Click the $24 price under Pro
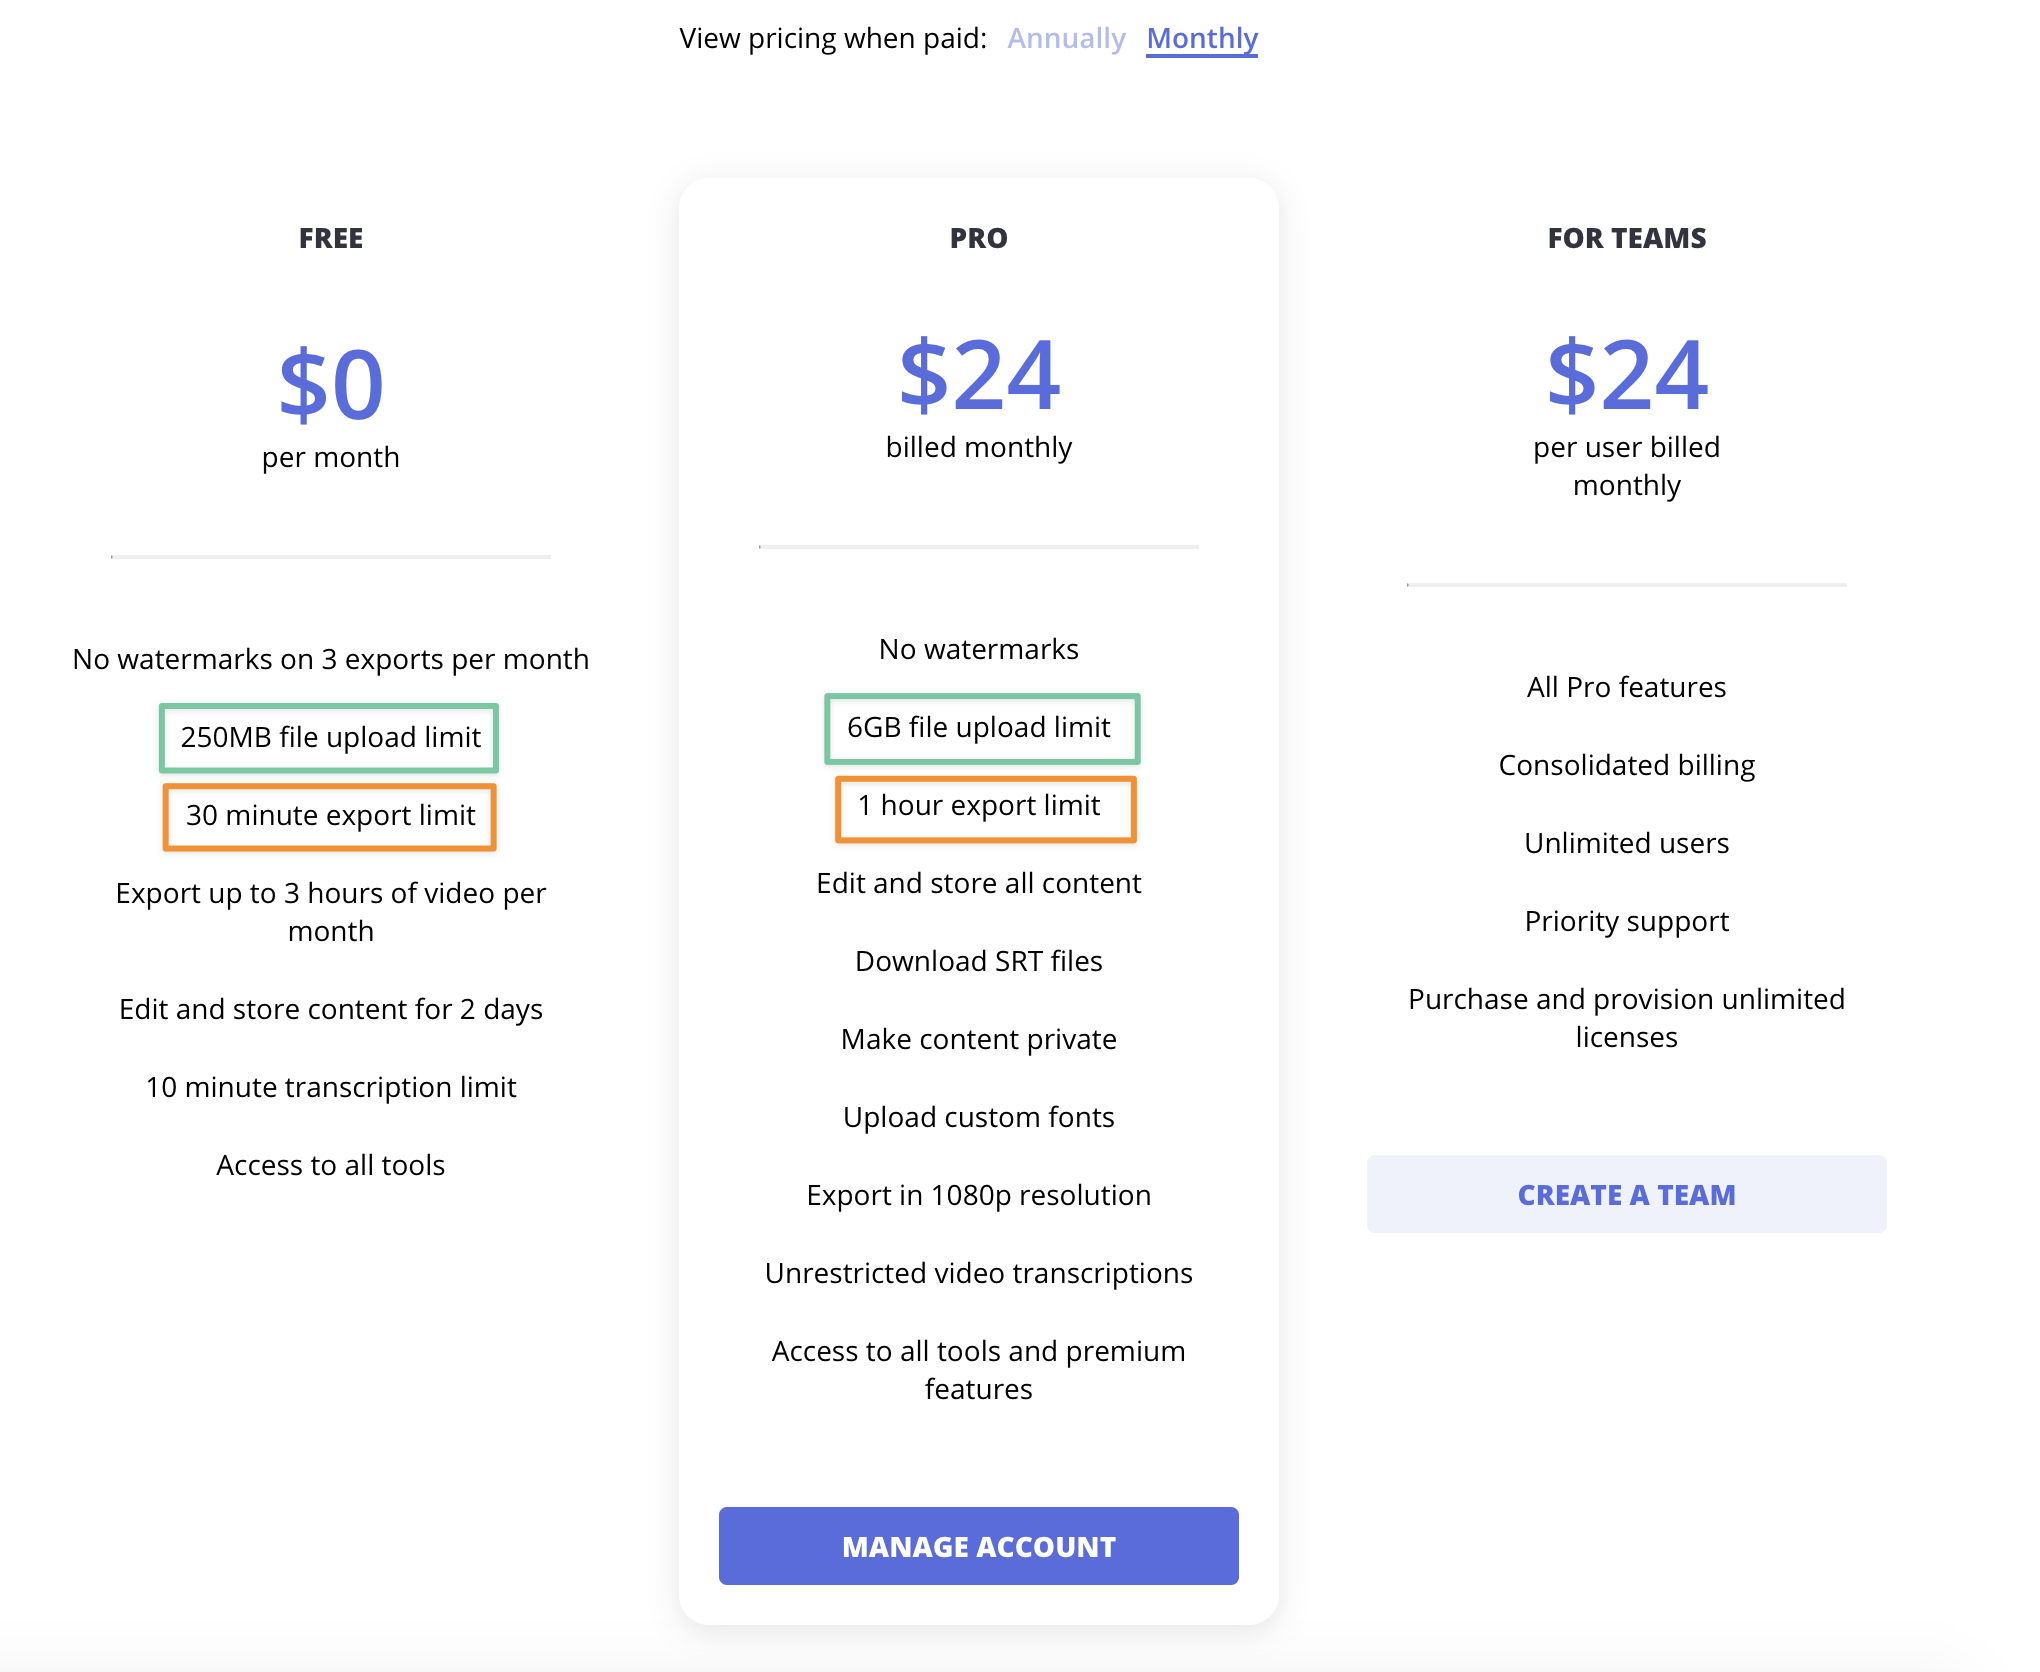This screenshot has height=1672, width=2040. pyautogui.click(x=978, y=375)
